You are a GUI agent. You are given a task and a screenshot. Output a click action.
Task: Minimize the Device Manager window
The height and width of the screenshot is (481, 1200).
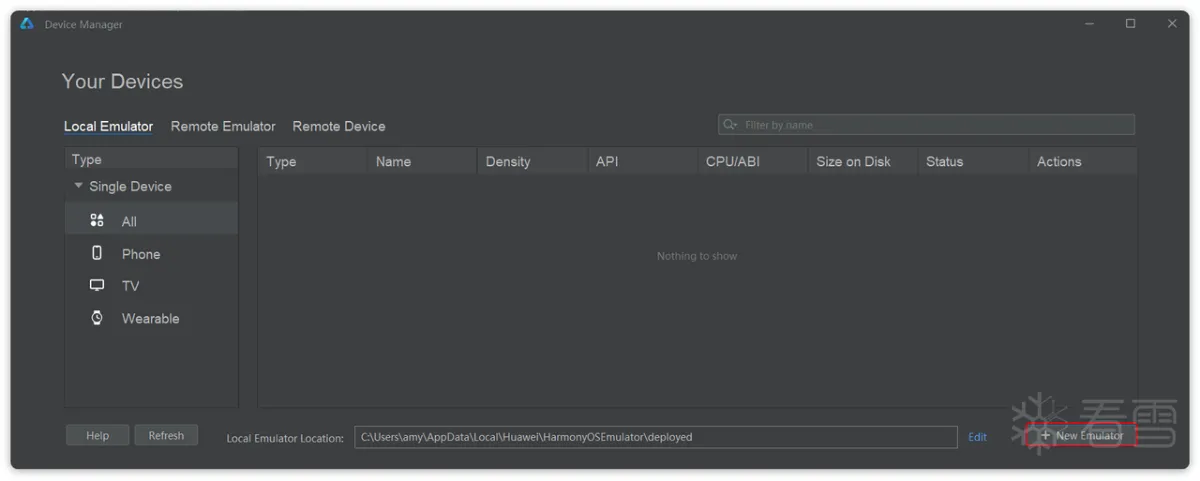[1090, 24]
